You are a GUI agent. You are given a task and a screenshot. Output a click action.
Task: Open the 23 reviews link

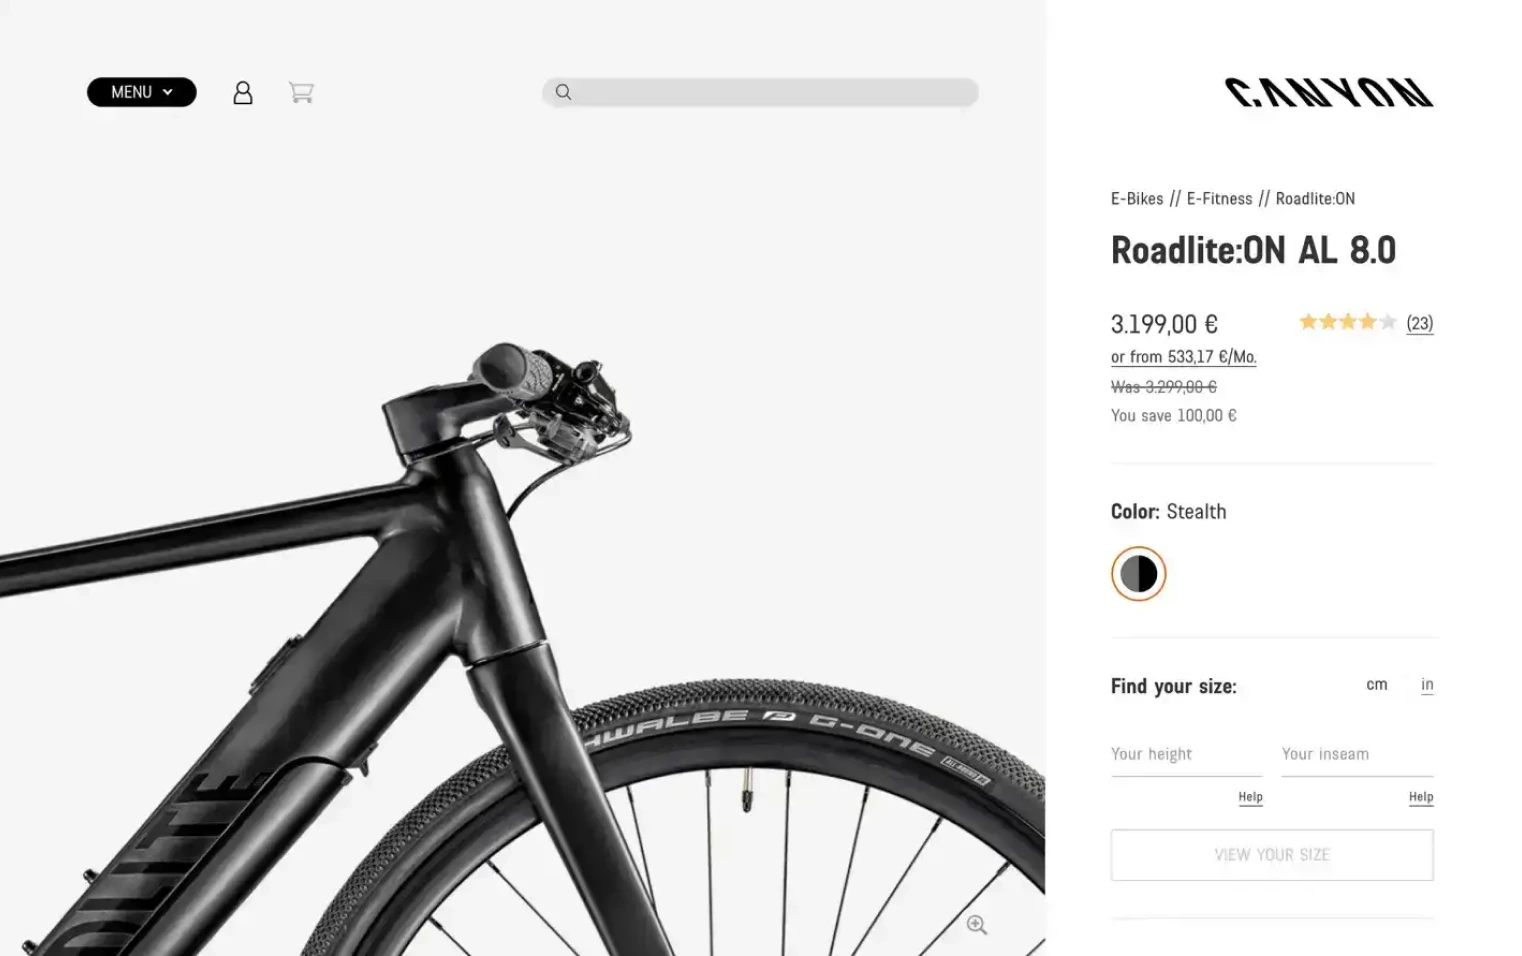pos(1419,323)
